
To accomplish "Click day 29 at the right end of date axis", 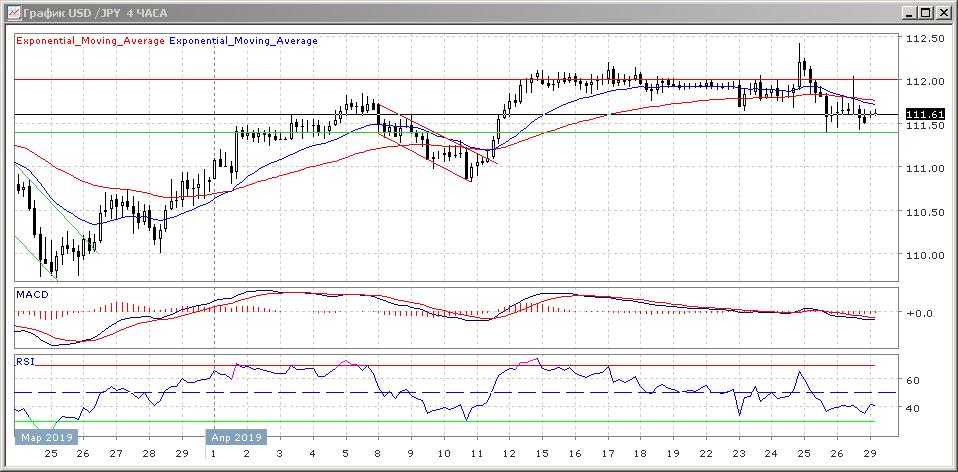I will pyautogui.click(x=869, y=452).
